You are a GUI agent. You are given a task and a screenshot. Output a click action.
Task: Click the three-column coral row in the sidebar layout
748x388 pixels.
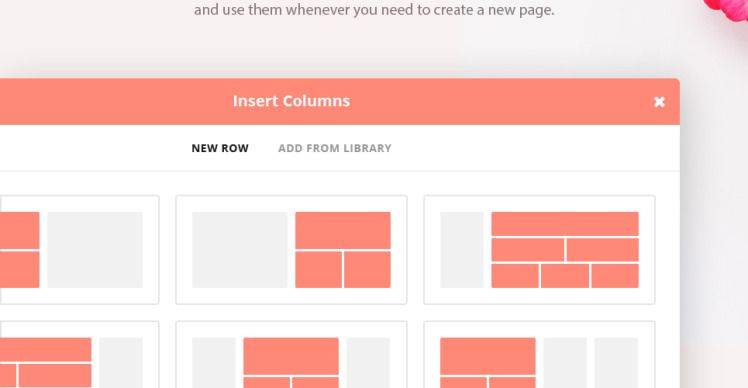pyautogui.click(x=565, y=276)
